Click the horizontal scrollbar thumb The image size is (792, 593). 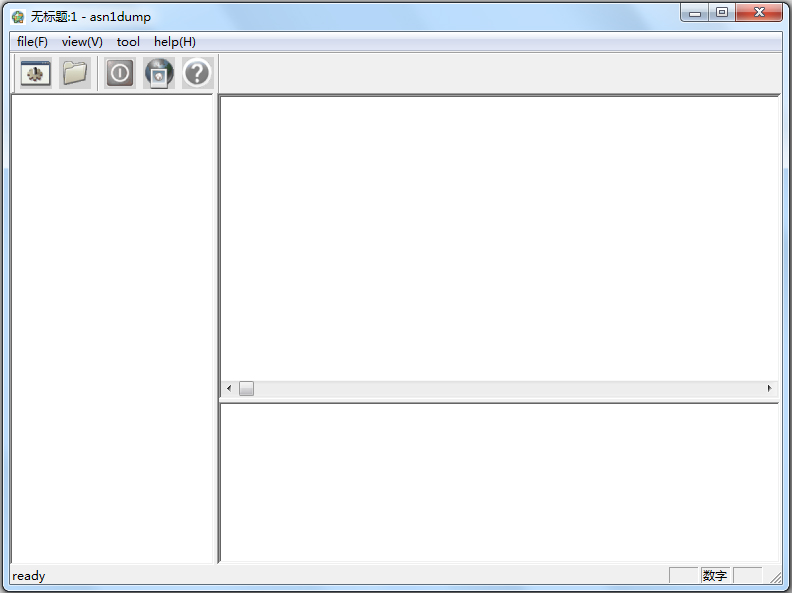click(x=246, y=388)
